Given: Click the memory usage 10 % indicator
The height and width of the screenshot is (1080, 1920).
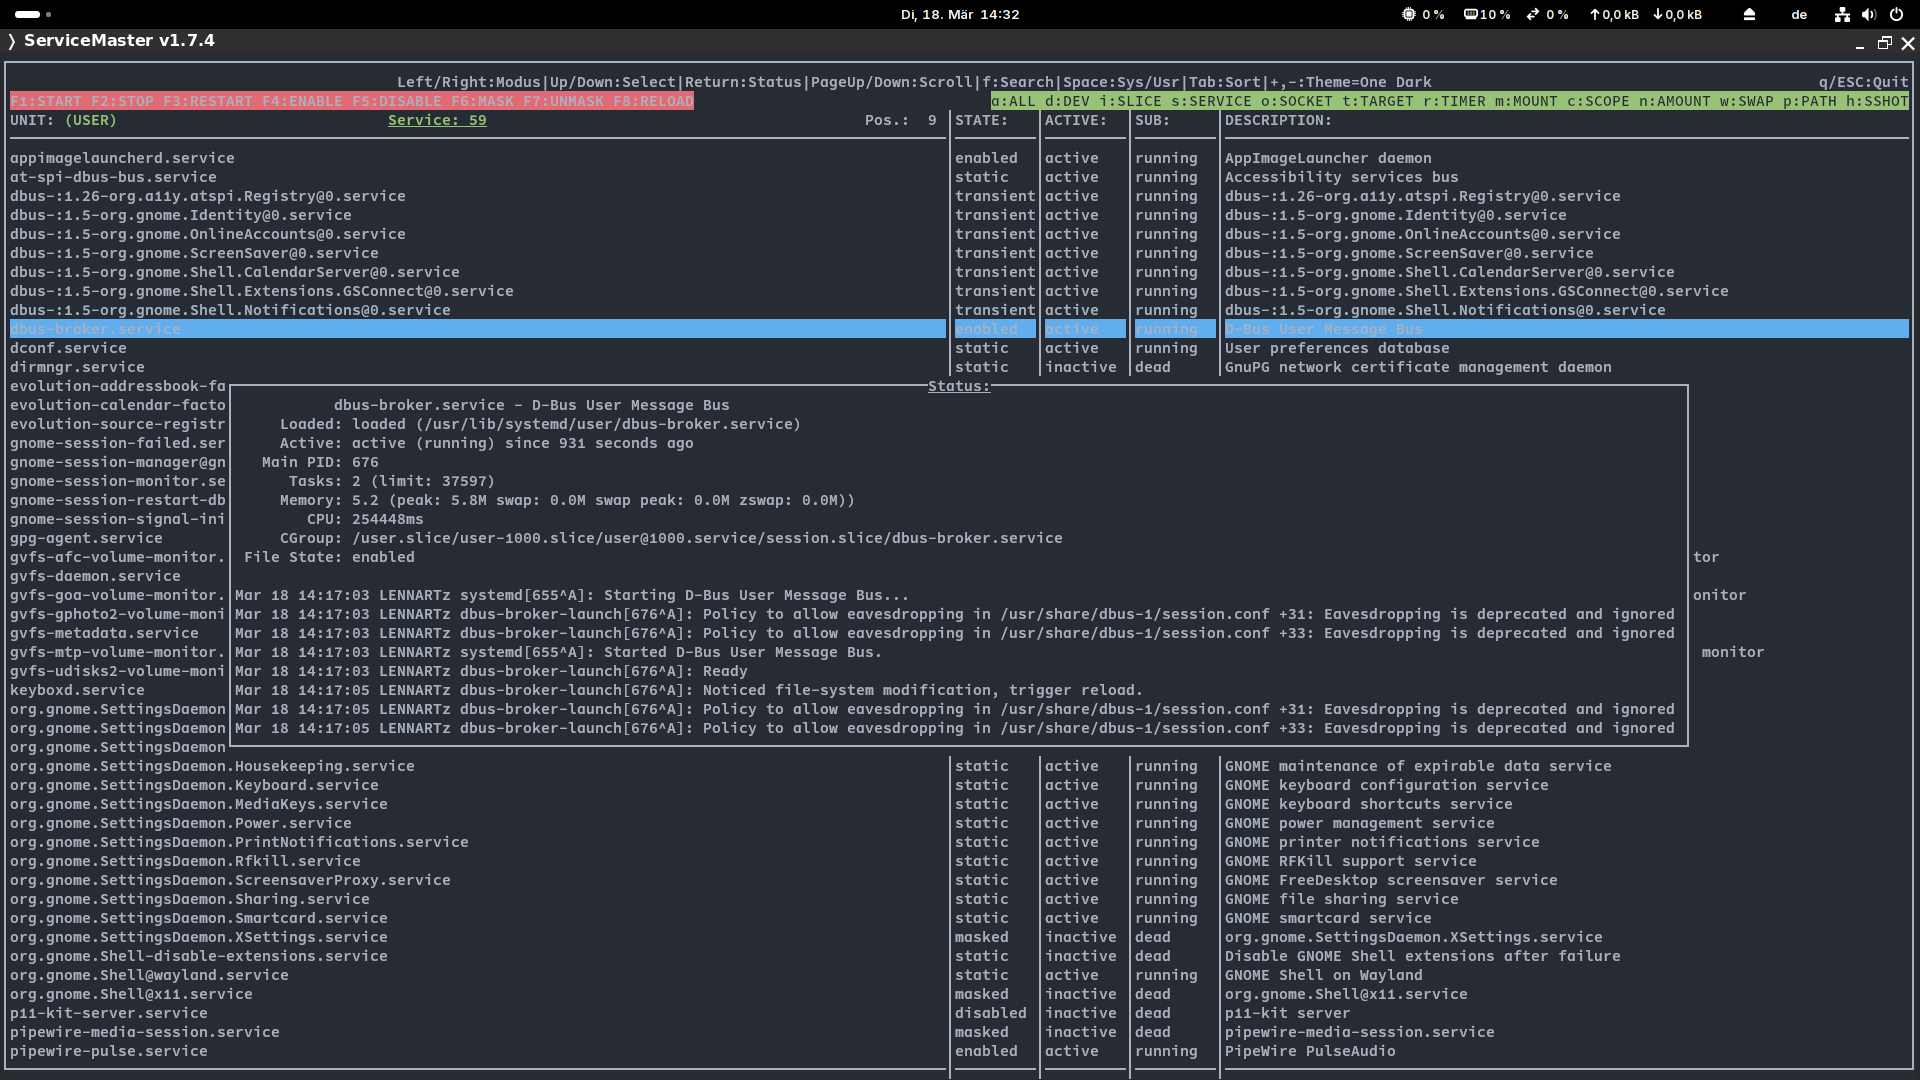Looking at the screenshot, I should click(1487, 14).
